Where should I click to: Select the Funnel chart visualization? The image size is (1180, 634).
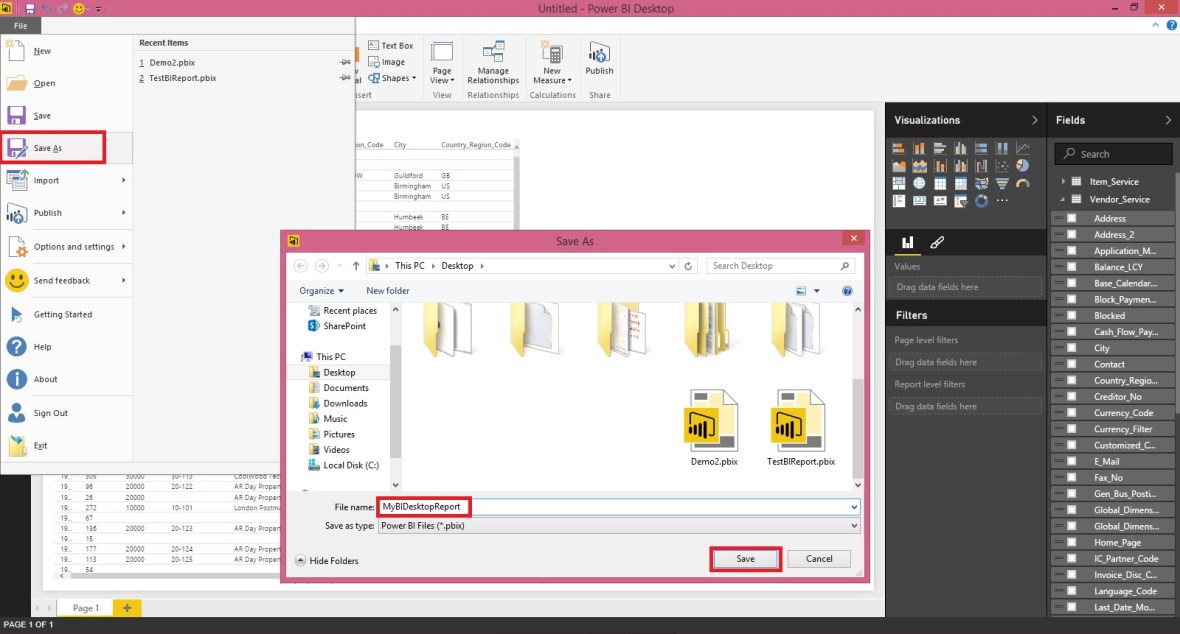point(1002,183)
